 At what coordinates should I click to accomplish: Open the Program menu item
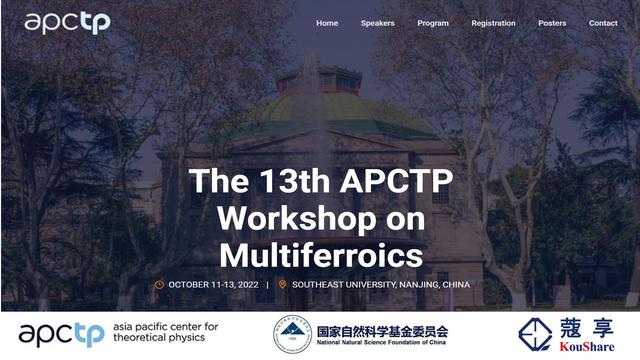pyautogui.click(x=433, y=23)
